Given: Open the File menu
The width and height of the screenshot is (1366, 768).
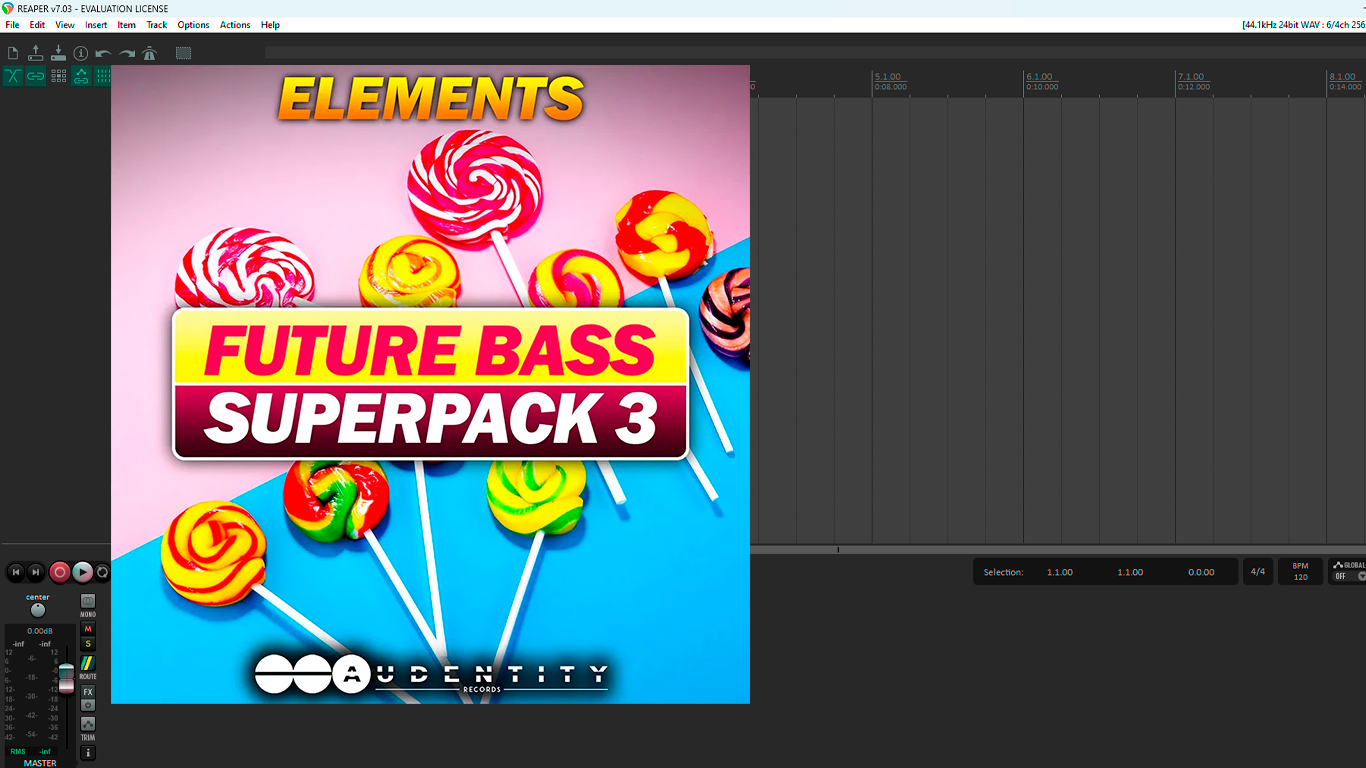Looking at the screenshot, I should pyautogui.click(x=12, y=25).
